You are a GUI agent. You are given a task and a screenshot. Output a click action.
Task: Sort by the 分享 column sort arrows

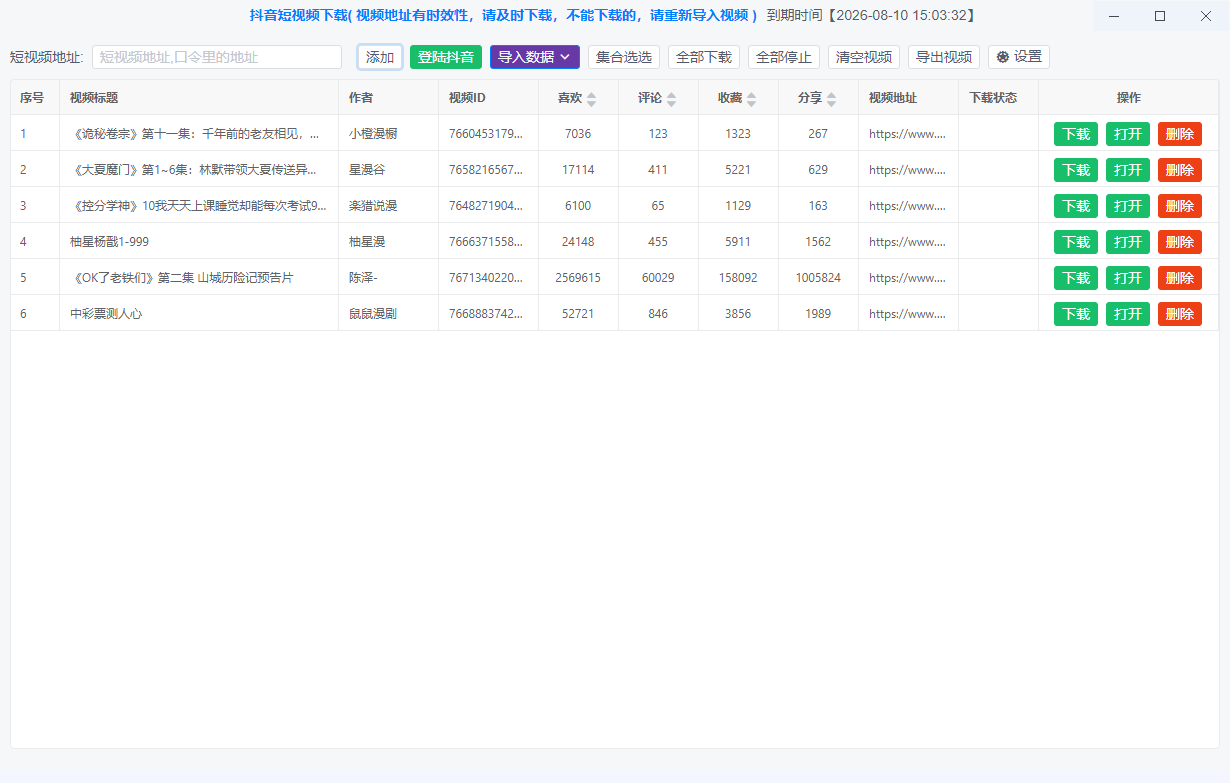831,99
